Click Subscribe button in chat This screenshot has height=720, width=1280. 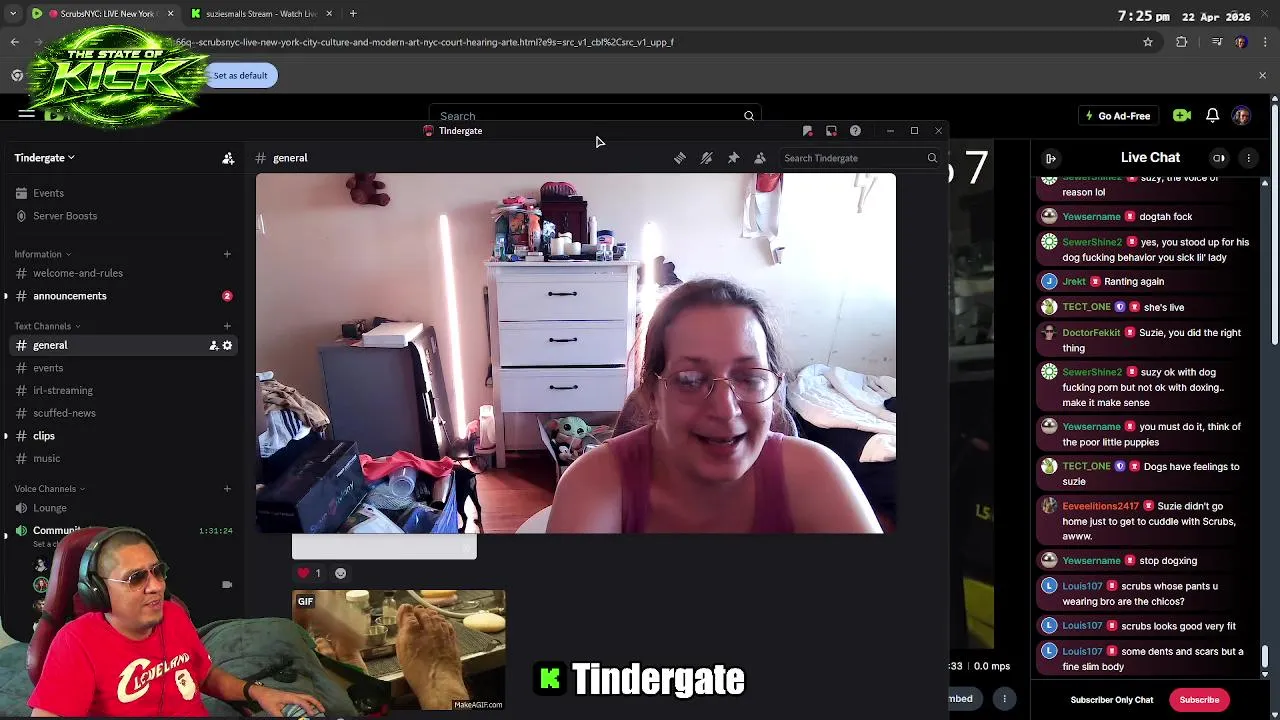(x=1199, y=700)
